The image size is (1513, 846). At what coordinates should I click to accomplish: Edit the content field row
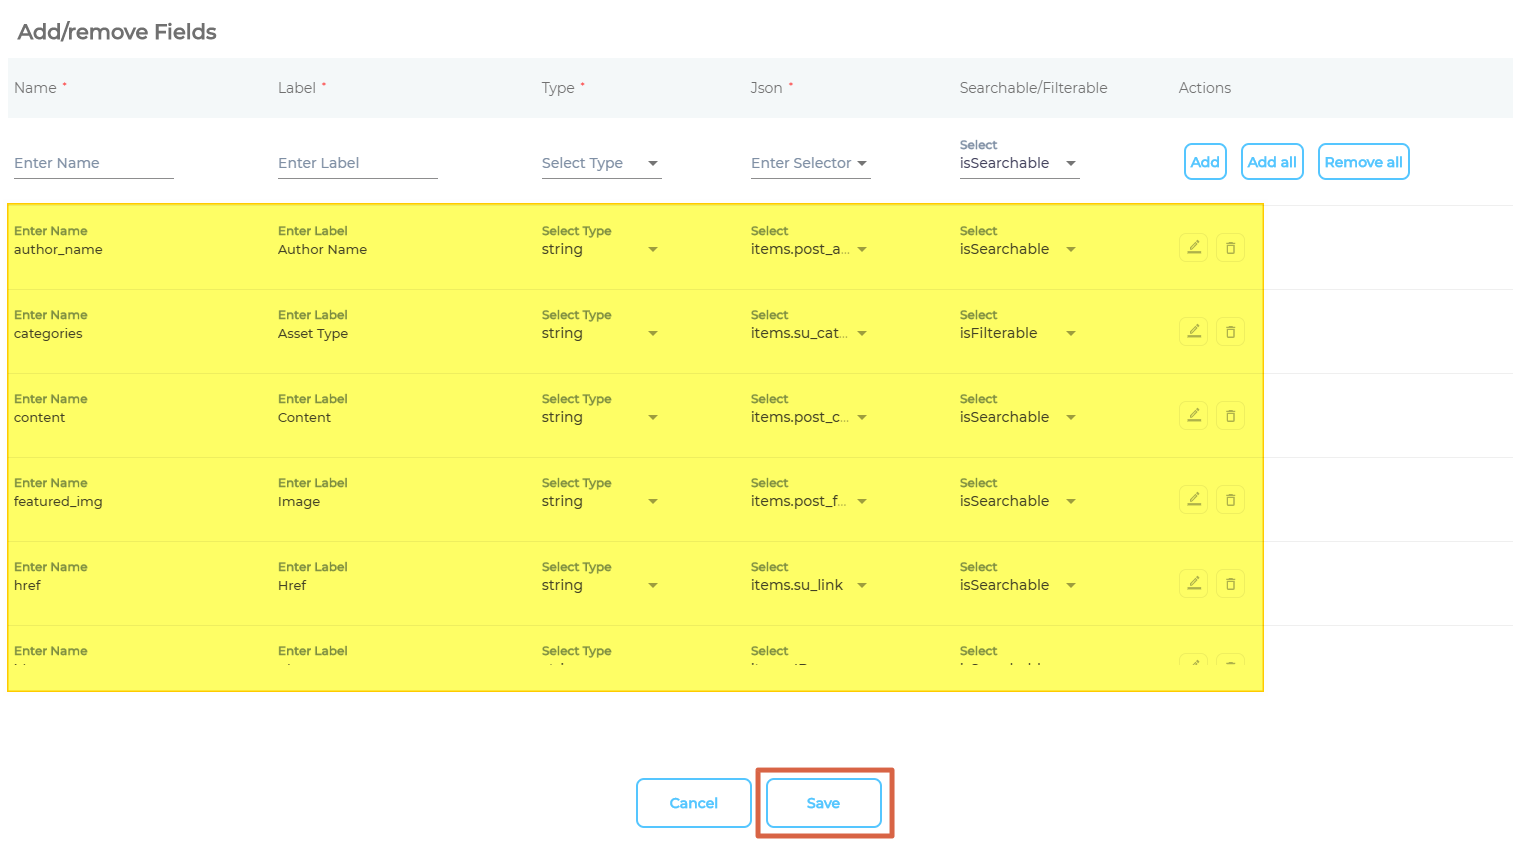click(x=1193, y=415)
